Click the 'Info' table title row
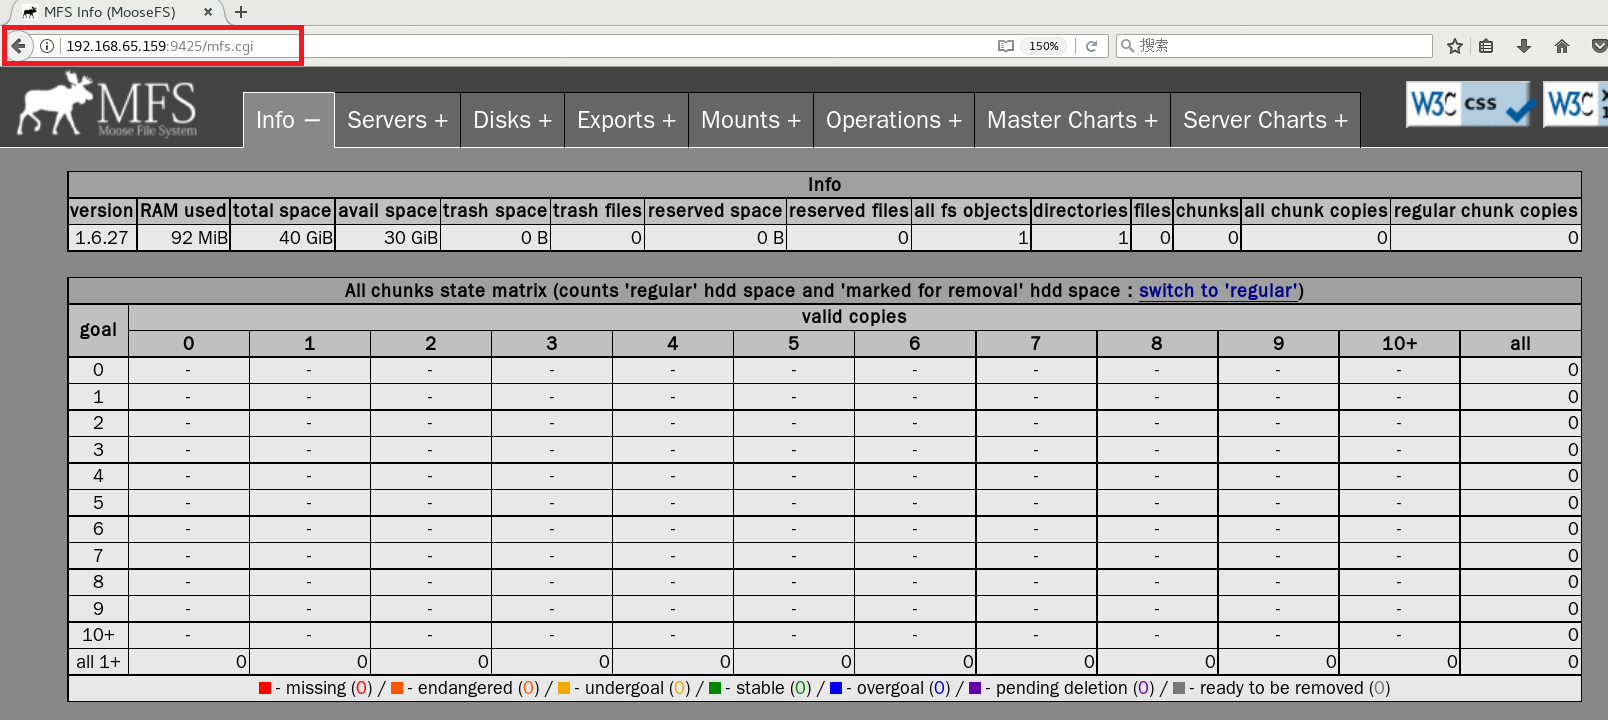 coord(824,185)
